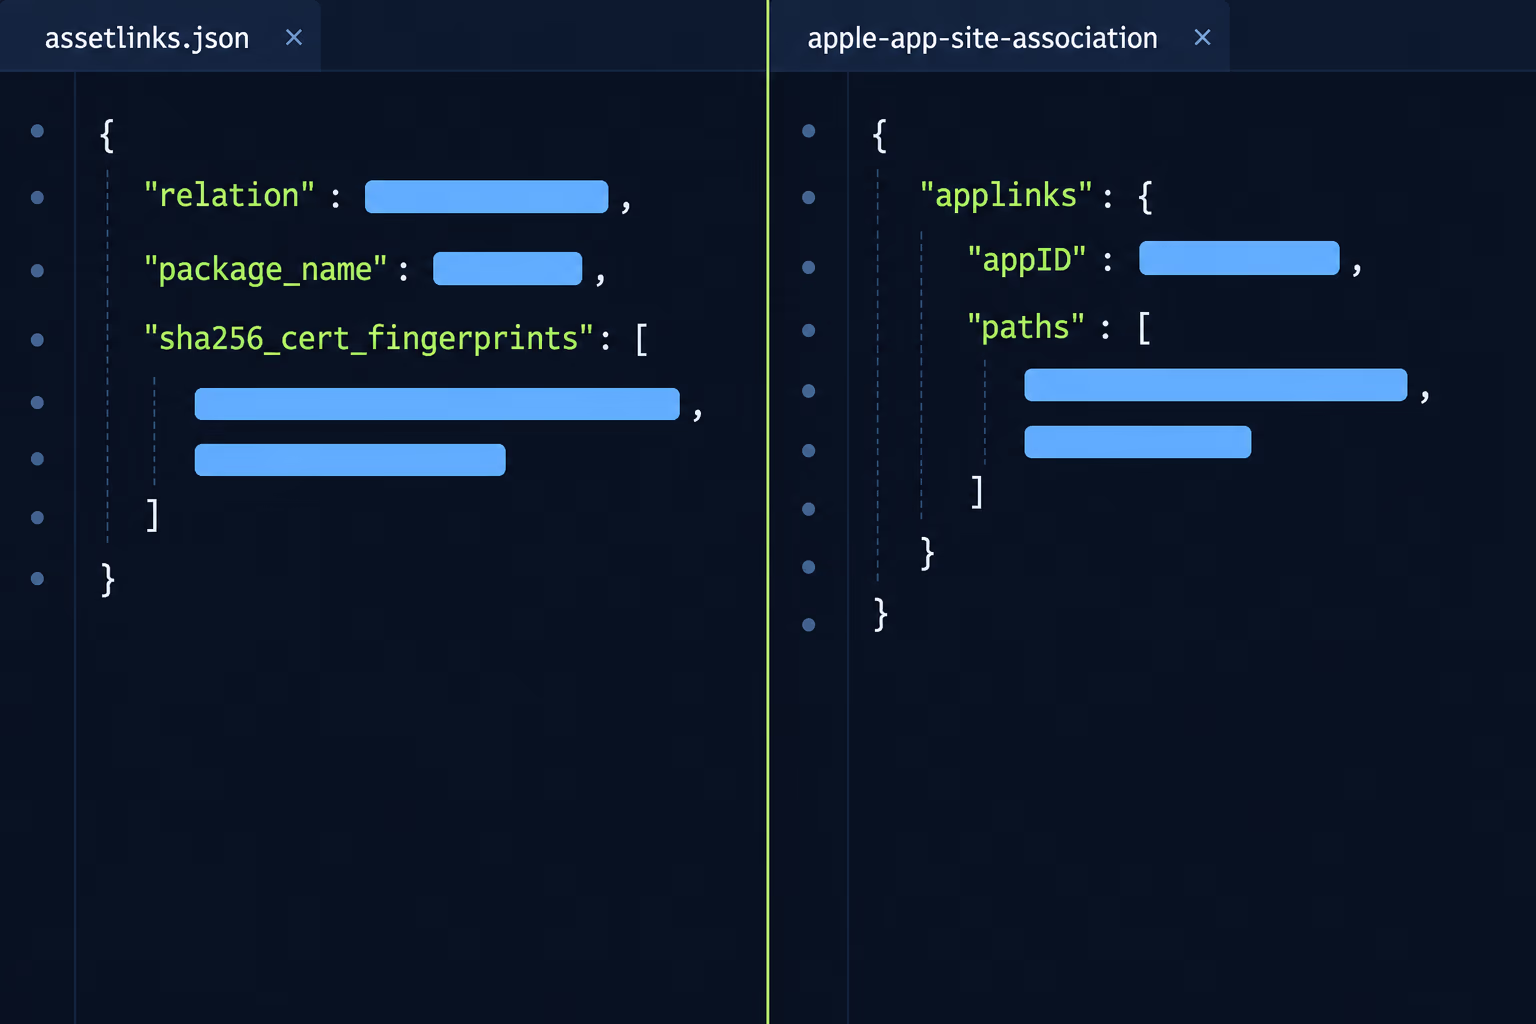The image size is (1536, 1024).
Task: Click the longer fingerprint value bar in assetlinks.json
Action: (x=437, y=404)
